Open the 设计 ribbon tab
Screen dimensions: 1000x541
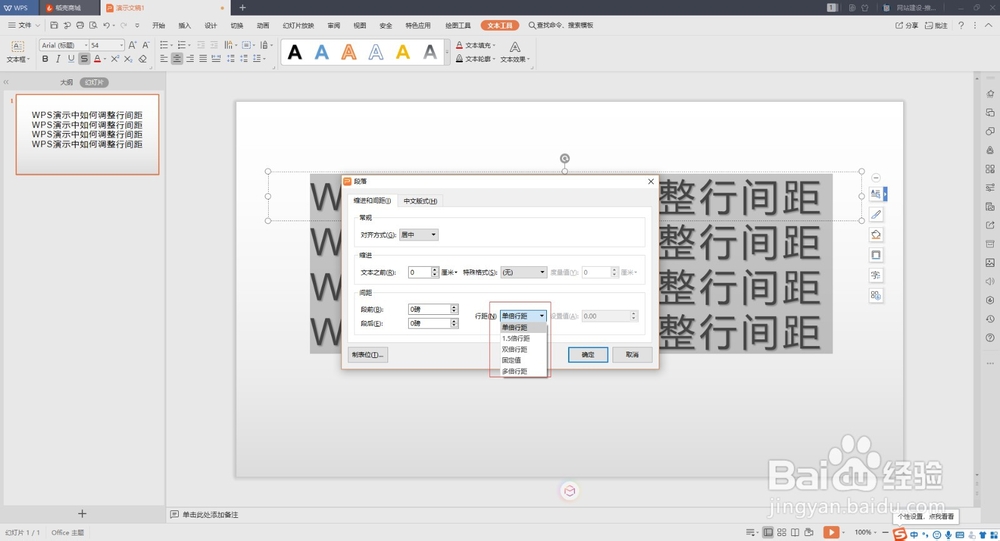coord(211,26)
